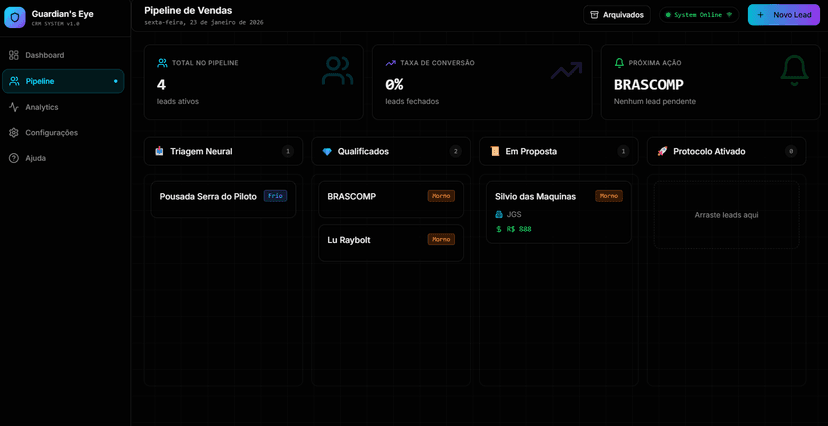Viewport: 828px width, 426px height.
Task: Click the archive box icon on Arquivados
Action: 595,15
